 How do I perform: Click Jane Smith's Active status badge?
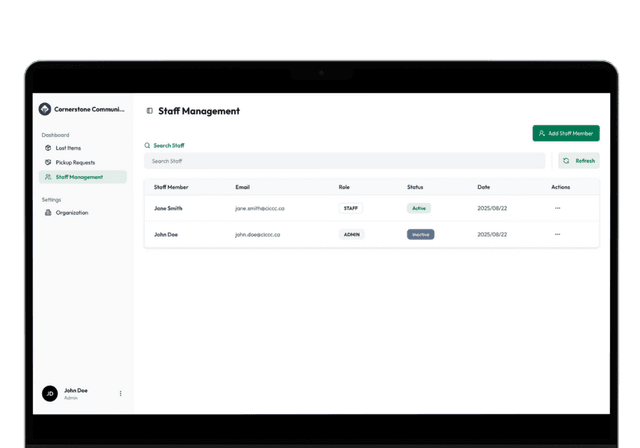(x=419, y=208)
